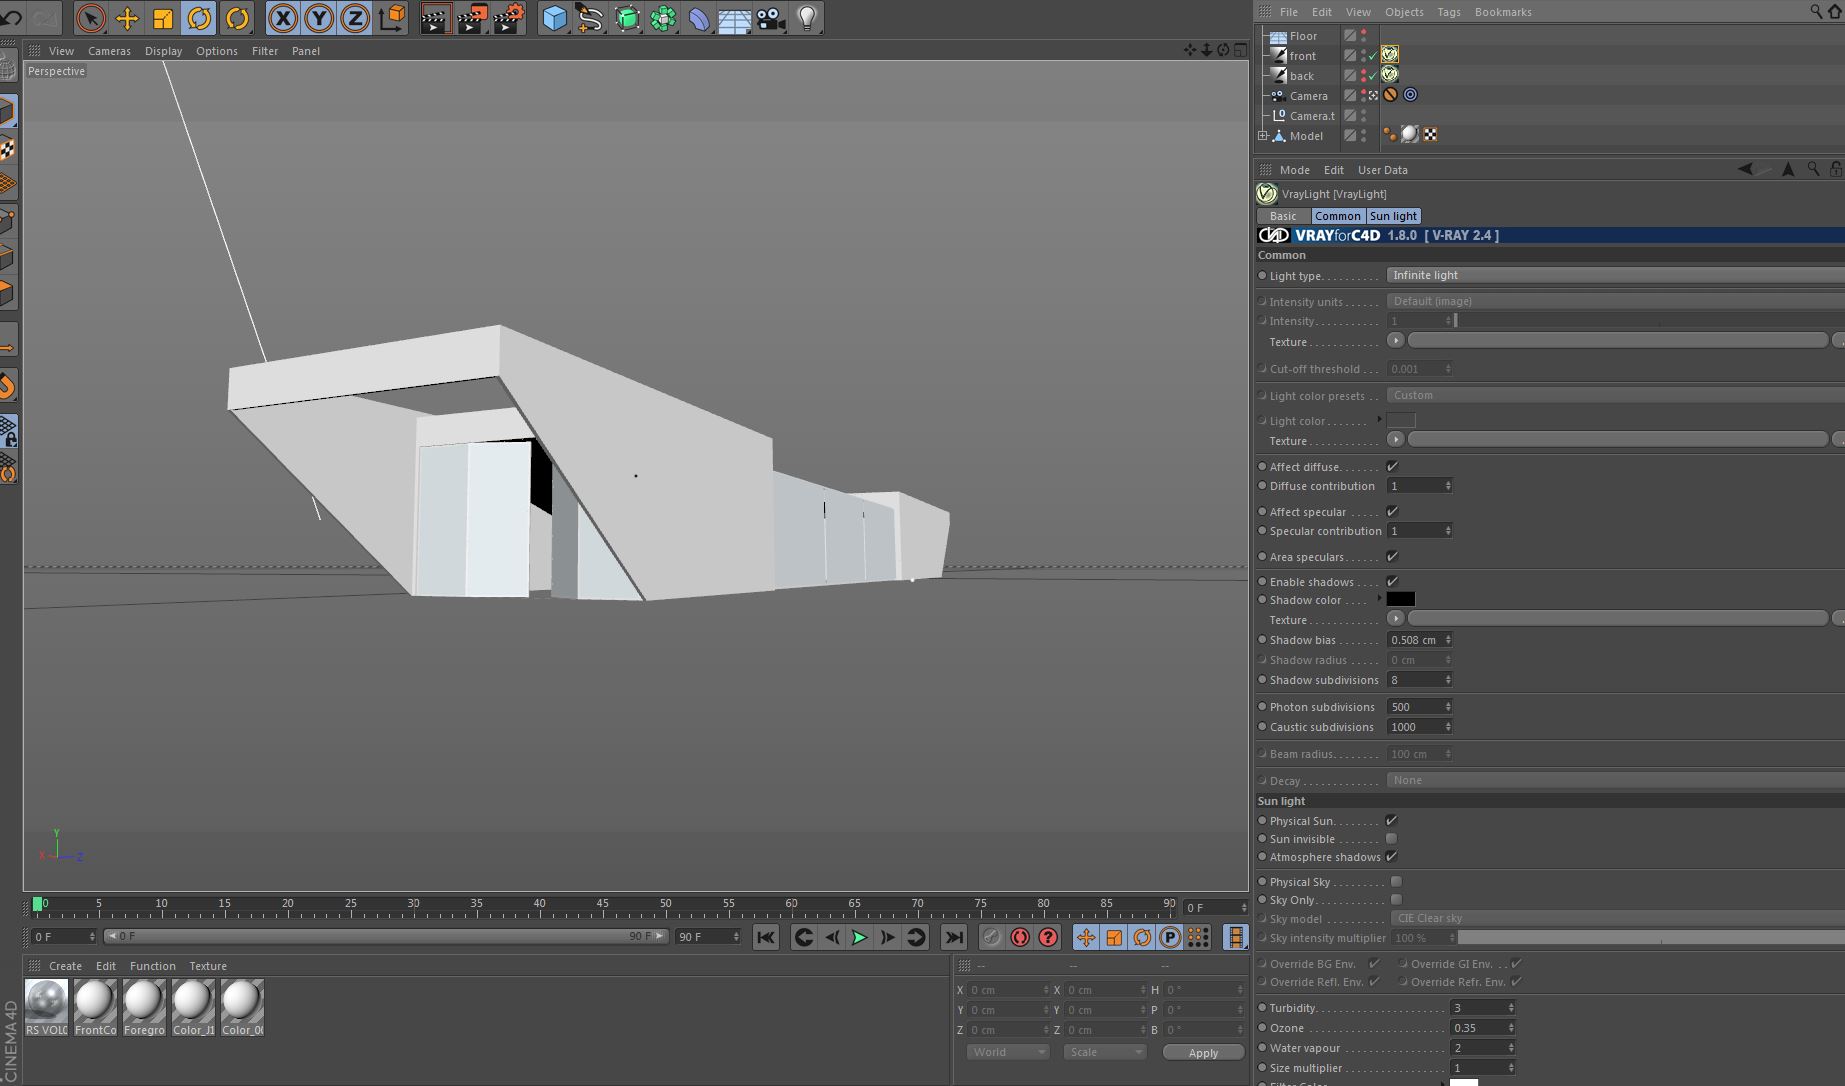
Task: Open the World coordinate dropdown
Action: pos(1007,1052)
